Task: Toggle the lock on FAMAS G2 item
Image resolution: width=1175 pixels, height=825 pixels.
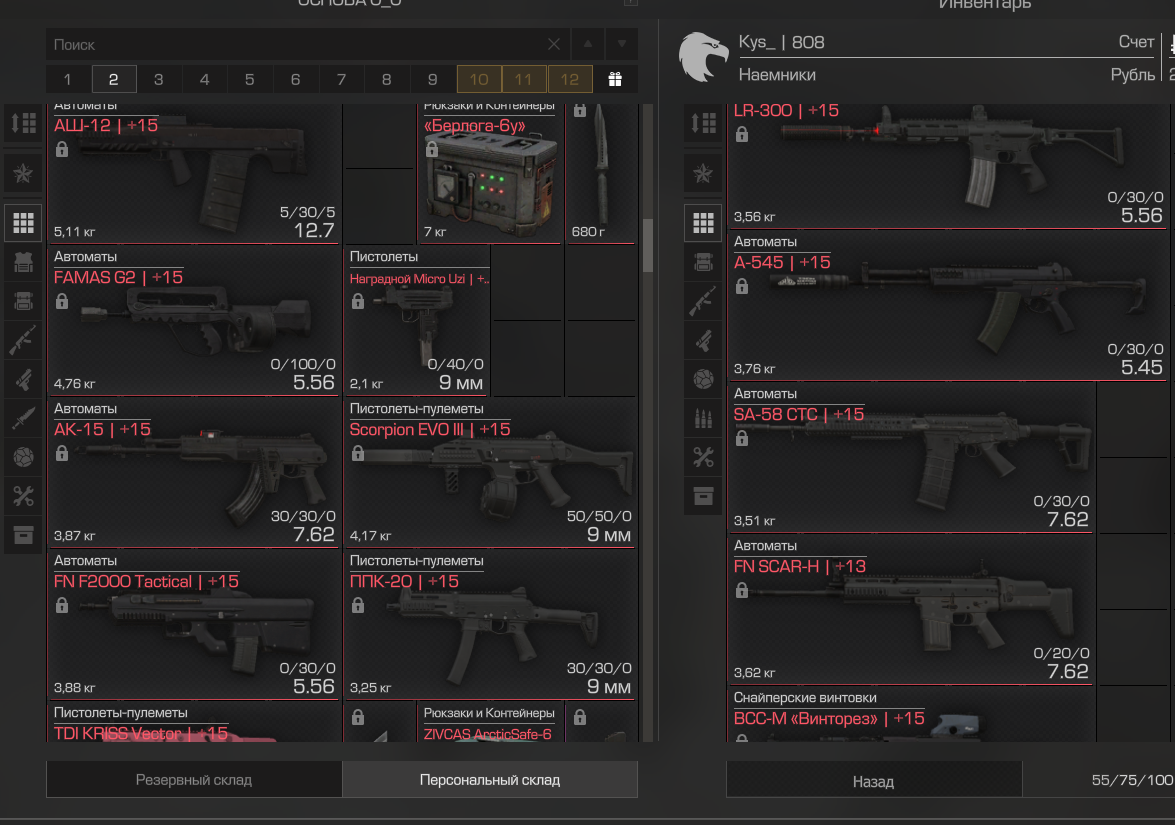Action: tap(62, 301)
